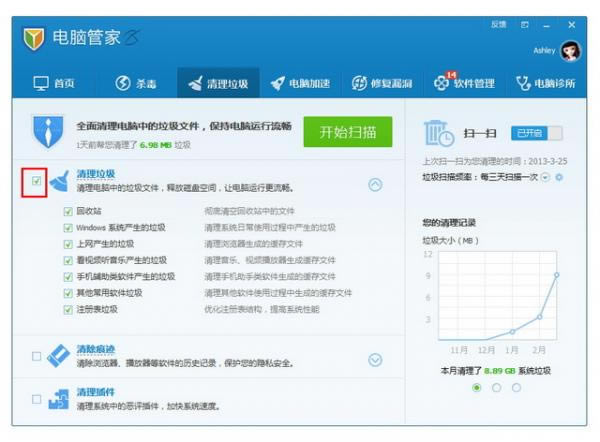
Task: Click the green 开始扫描 button
Action: tap(348, 133)
